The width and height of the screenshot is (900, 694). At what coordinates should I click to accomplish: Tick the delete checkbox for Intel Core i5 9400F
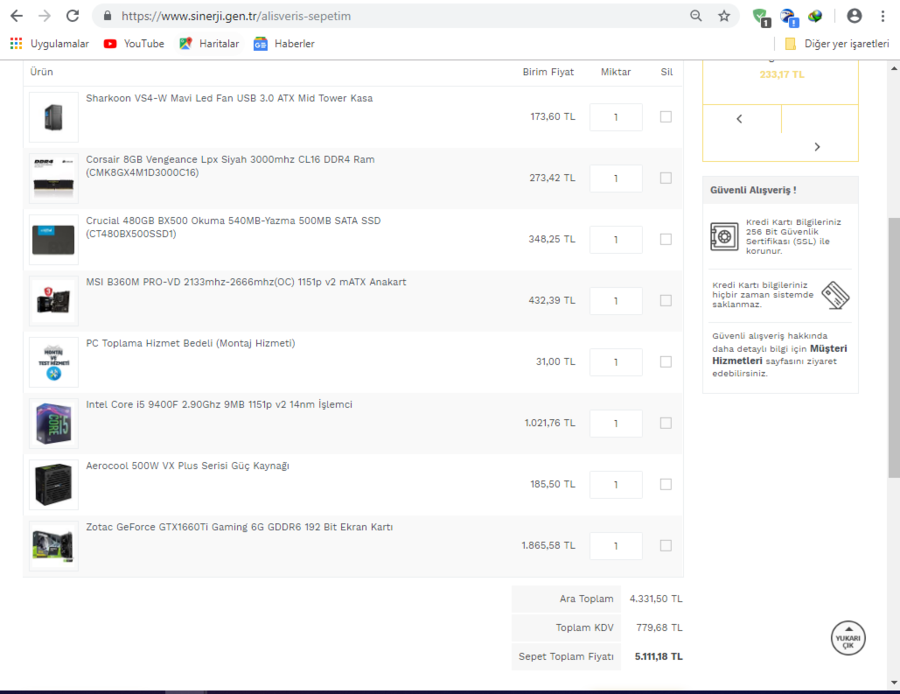(x=666, y=423)
